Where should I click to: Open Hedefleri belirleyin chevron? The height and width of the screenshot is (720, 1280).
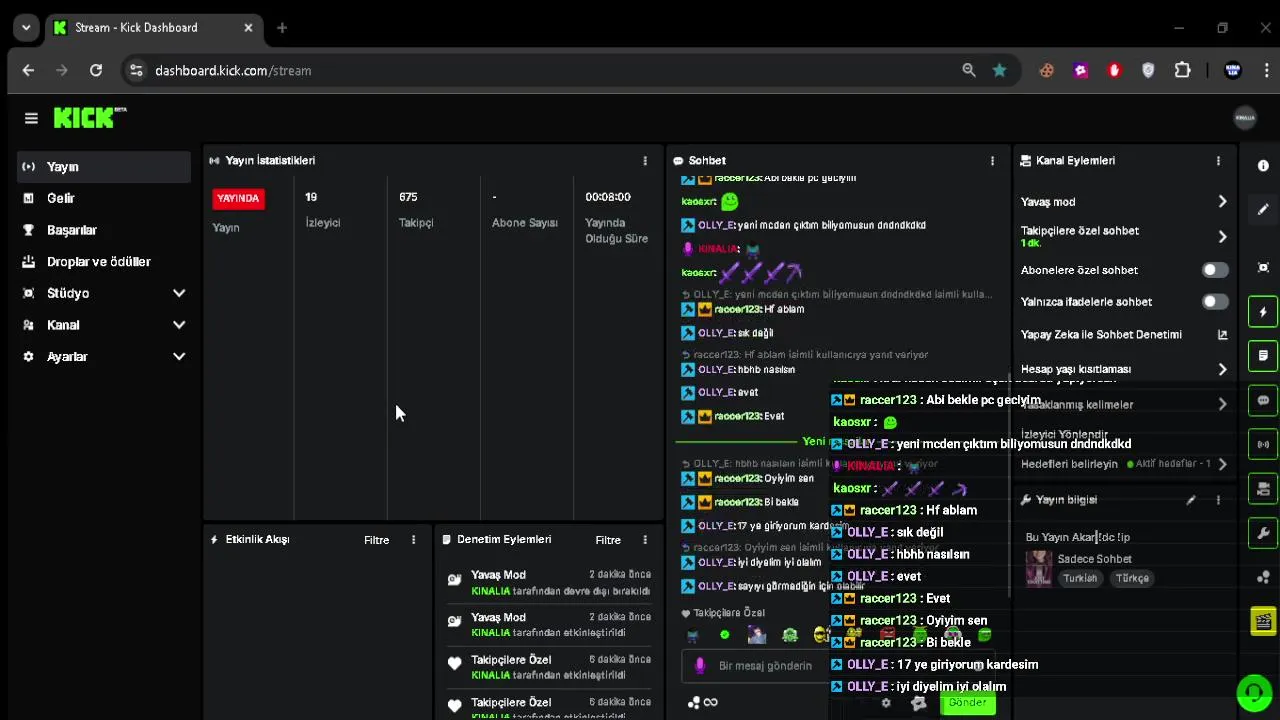[1222, 464]
